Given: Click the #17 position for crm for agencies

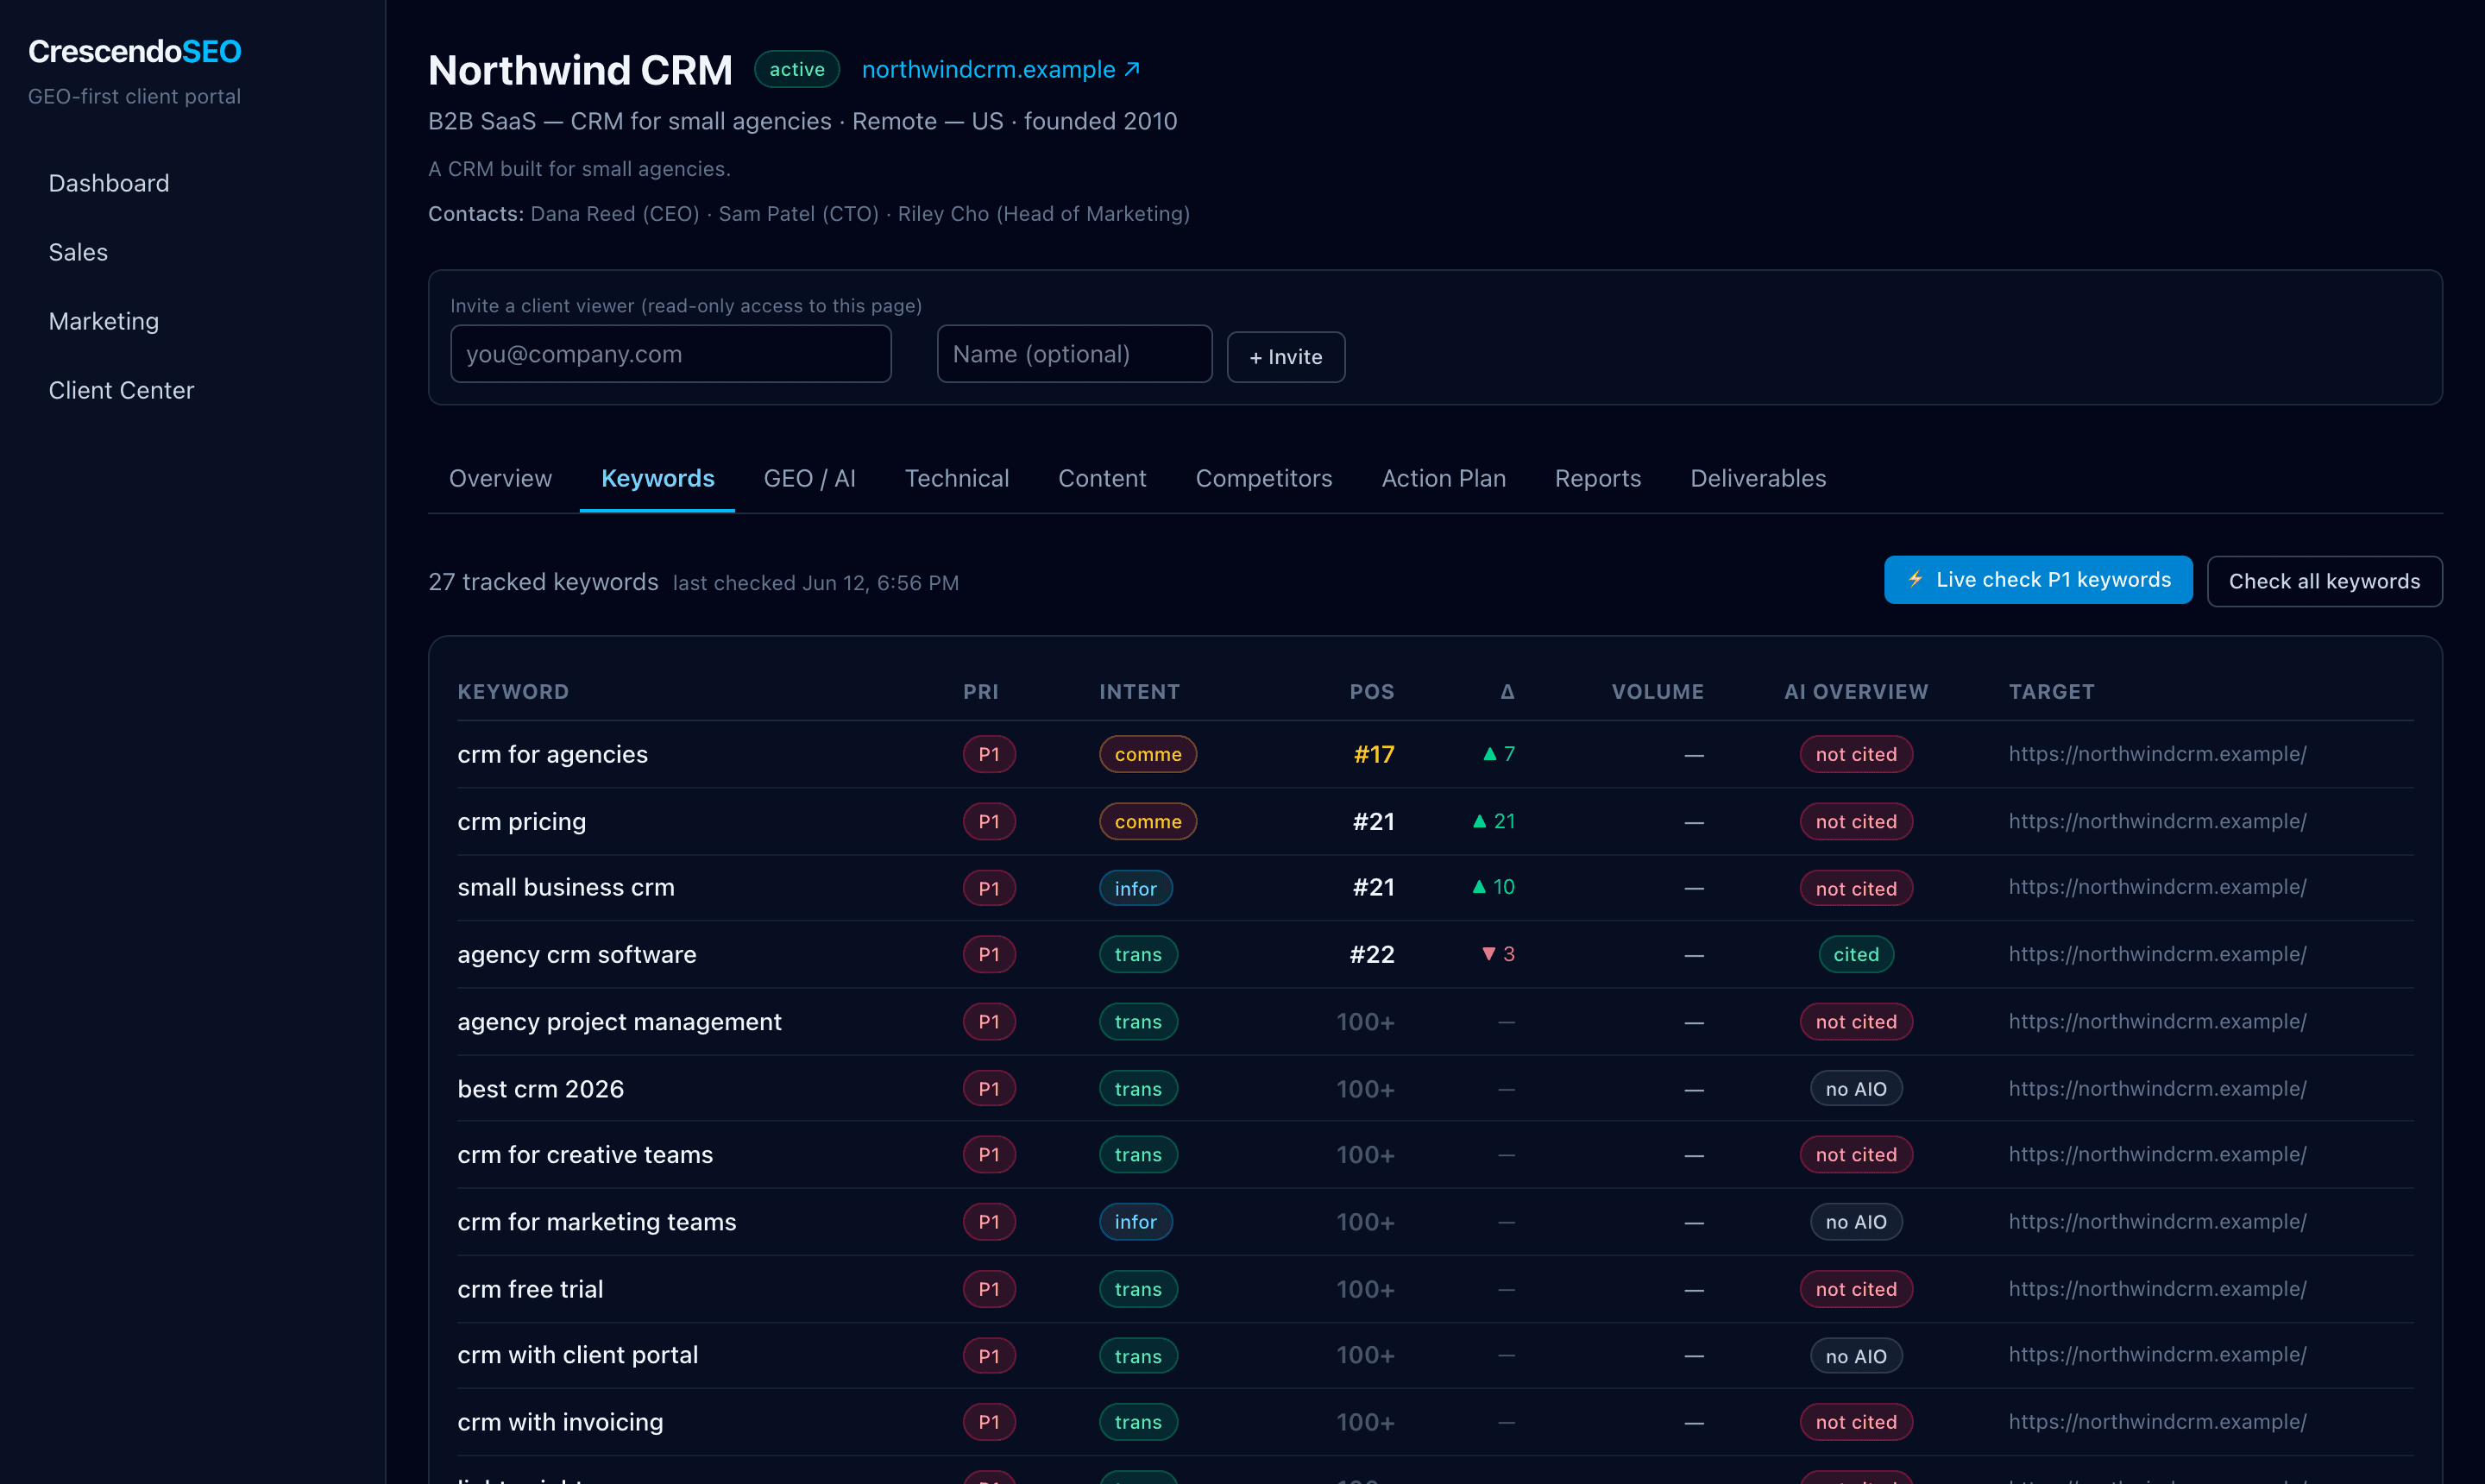Looking at the screenshot, I should 1374,754.
